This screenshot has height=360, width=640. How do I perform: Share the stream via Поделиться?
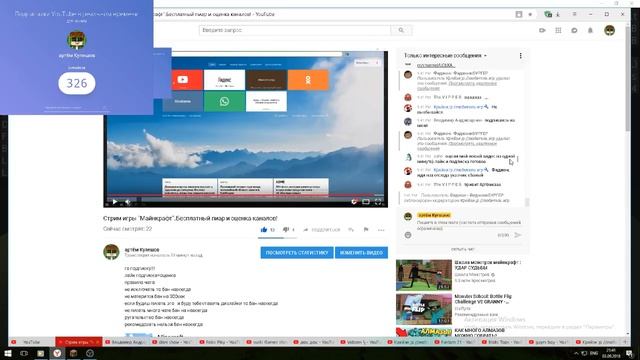click(x=321, y=230)
